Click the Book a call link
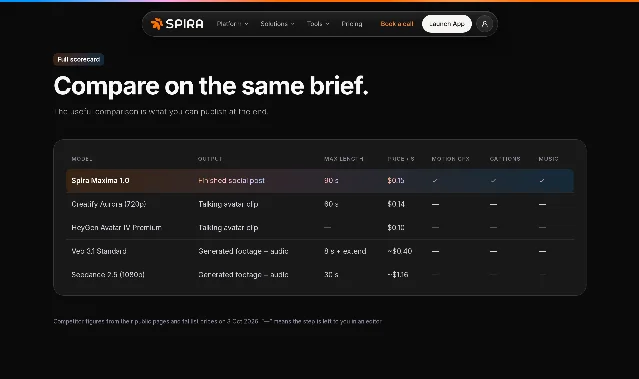This screenshot has width=639, height=379. (x=397, y=24)
